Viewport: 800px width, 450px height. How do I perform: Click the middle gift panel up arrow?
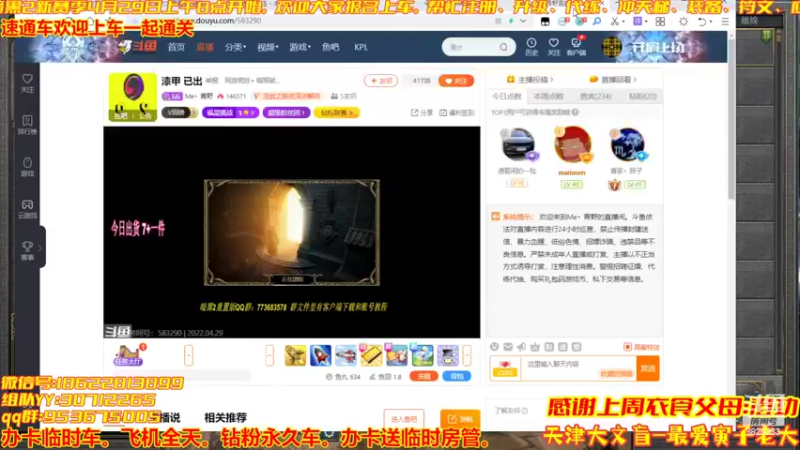click(x=269, y=355)
